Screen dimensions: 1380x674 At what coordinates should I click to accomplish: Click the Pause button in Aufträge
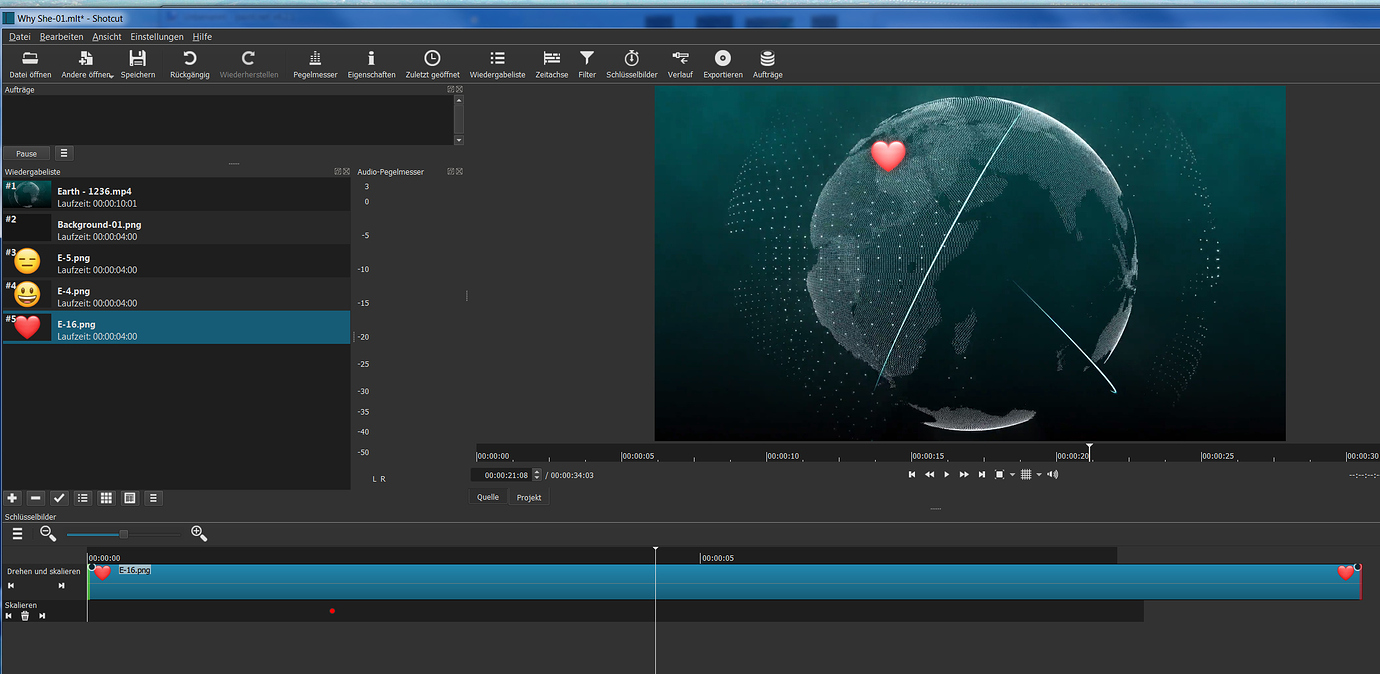[26, 154]
